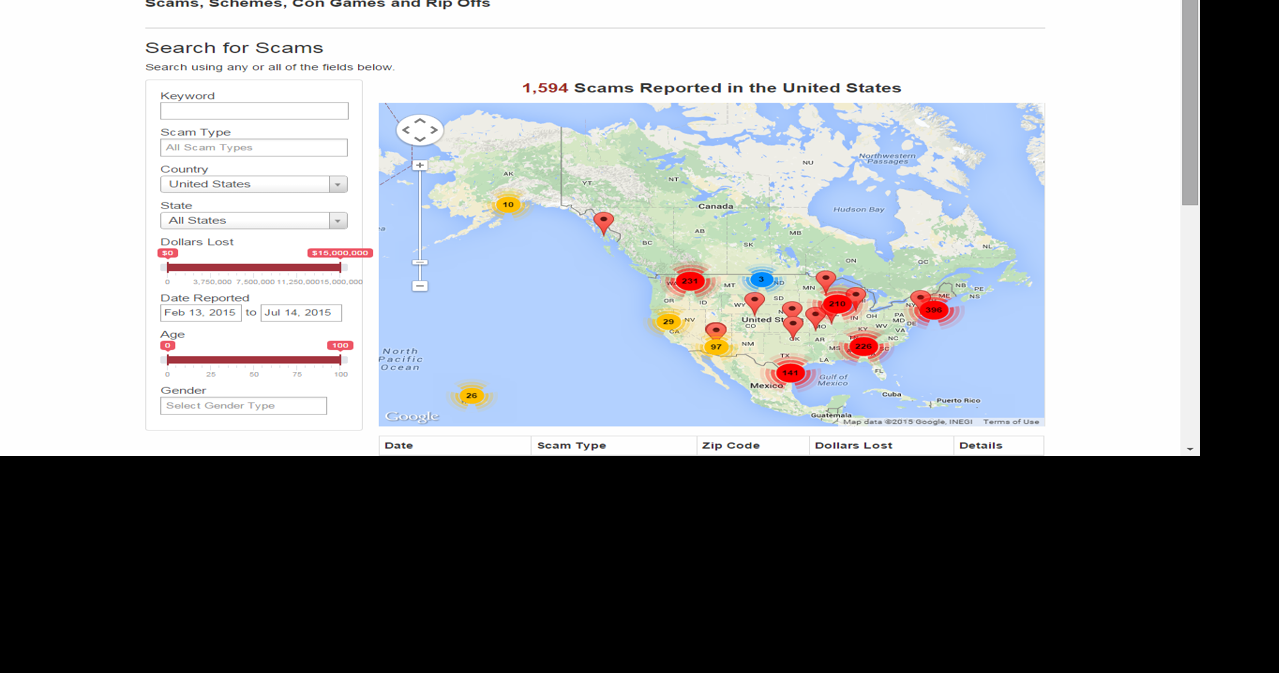Viewport: 1279px width, 673px height.
Task: Open the red cluster marker showing 396
Action: coord(934,310)
